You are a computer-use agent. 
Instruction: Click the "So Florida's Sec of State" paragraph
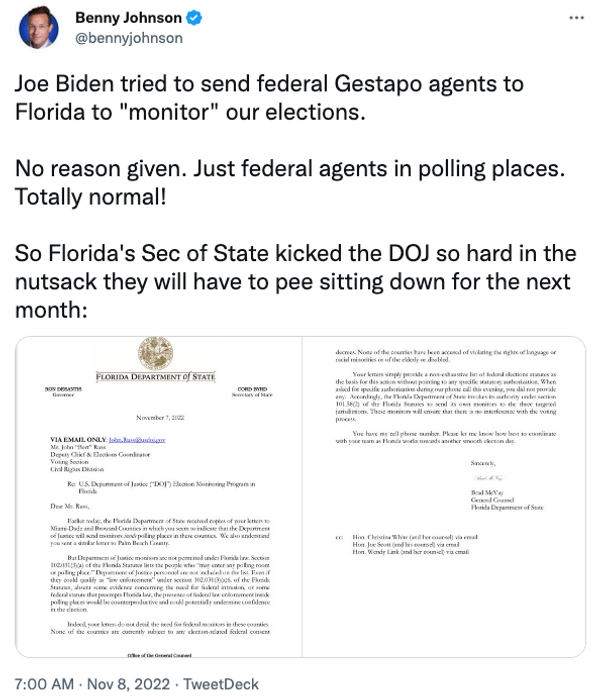[x=296, y=281]
